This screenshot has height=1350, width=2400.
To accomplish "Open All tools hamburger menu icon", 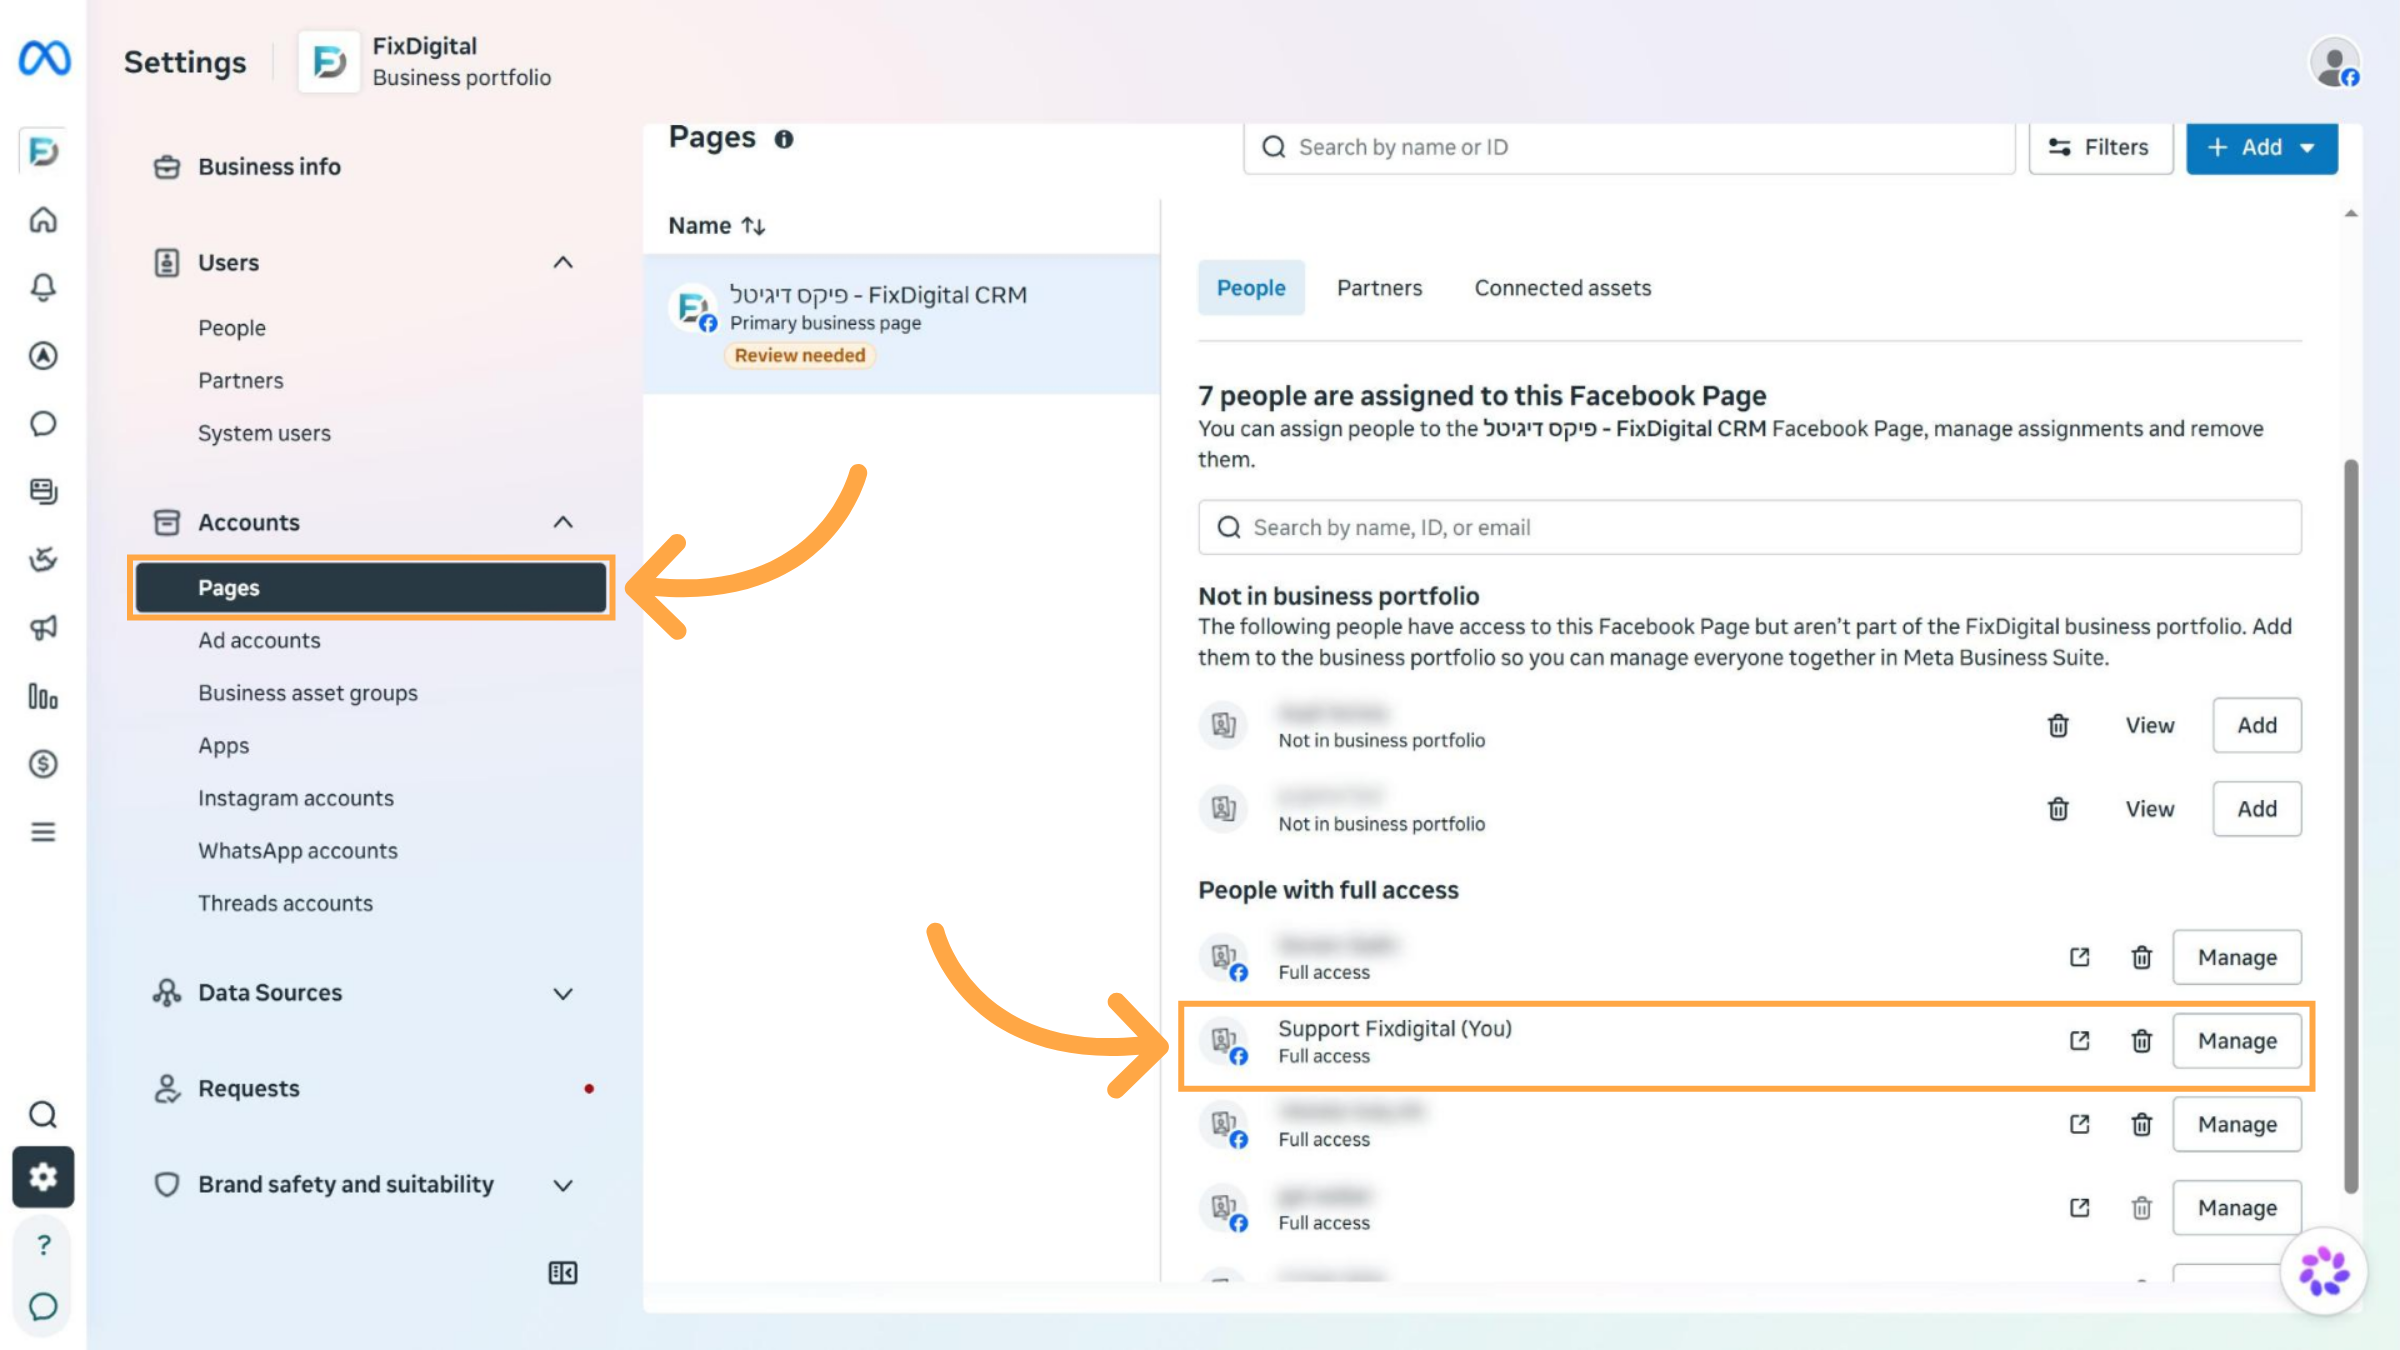I will pos(43,832).
